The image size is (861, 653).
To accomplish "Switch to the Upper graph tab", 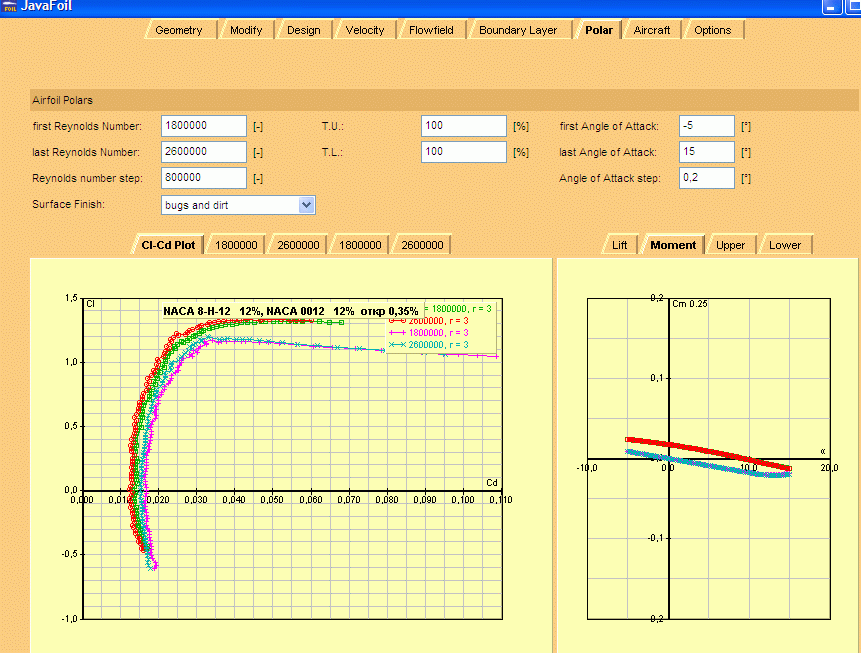I will pos(730,245).
